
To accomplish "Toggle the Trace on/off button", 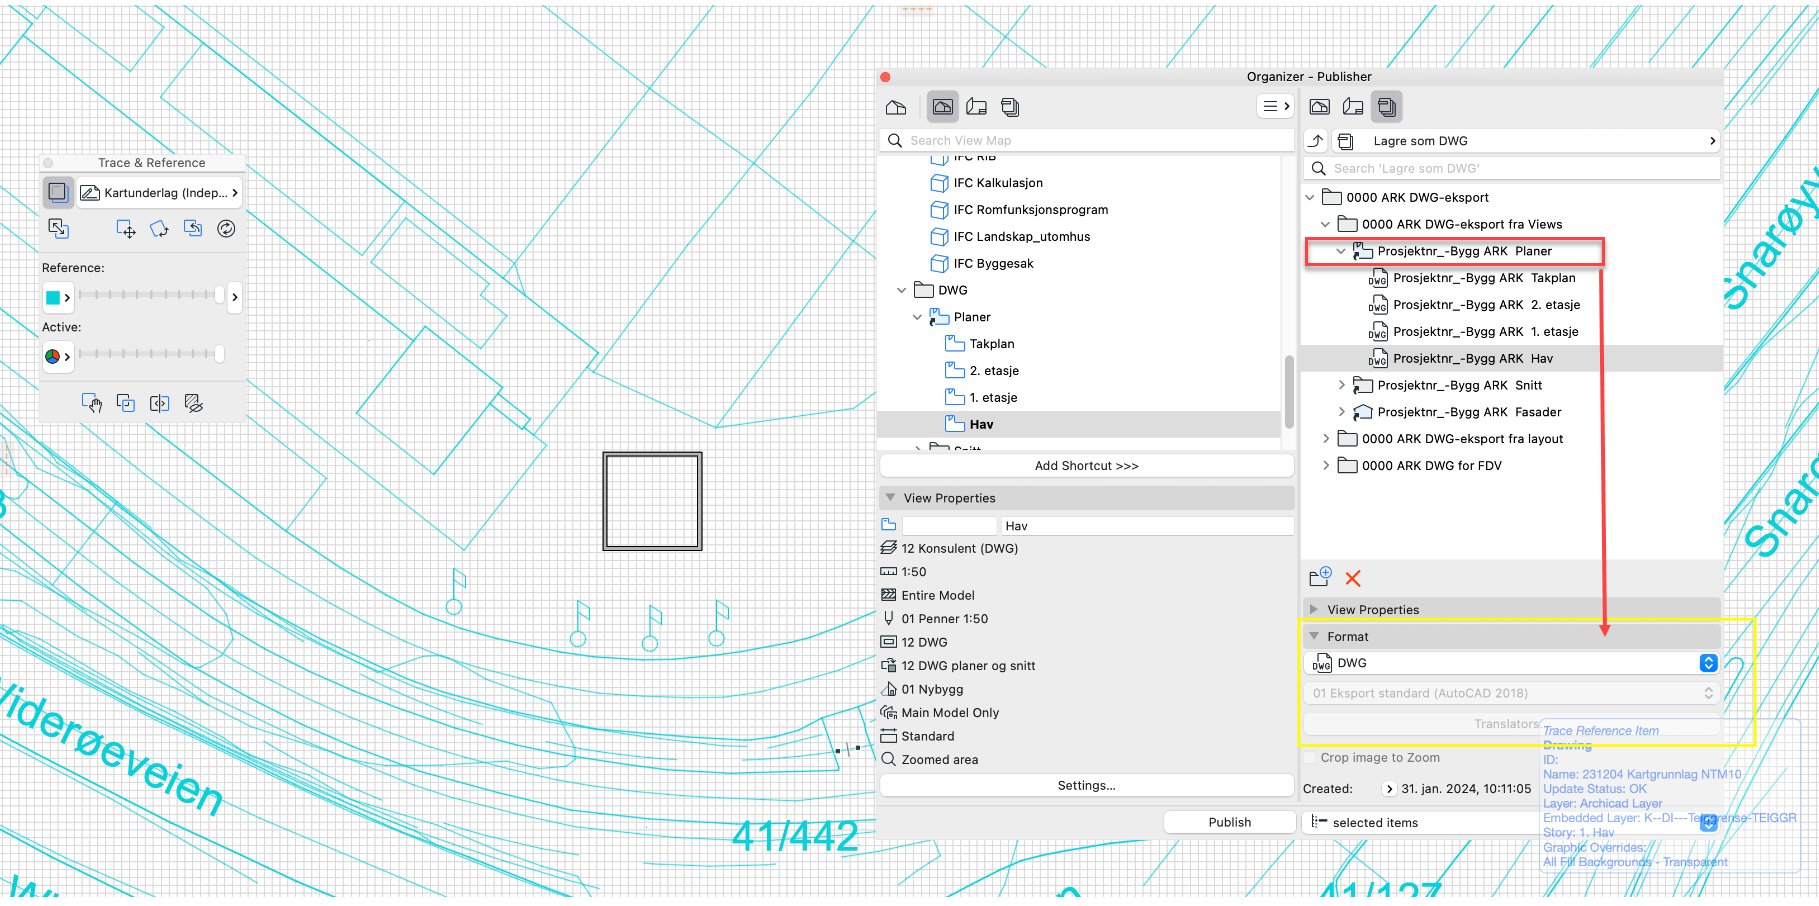I will click(58, 192).
